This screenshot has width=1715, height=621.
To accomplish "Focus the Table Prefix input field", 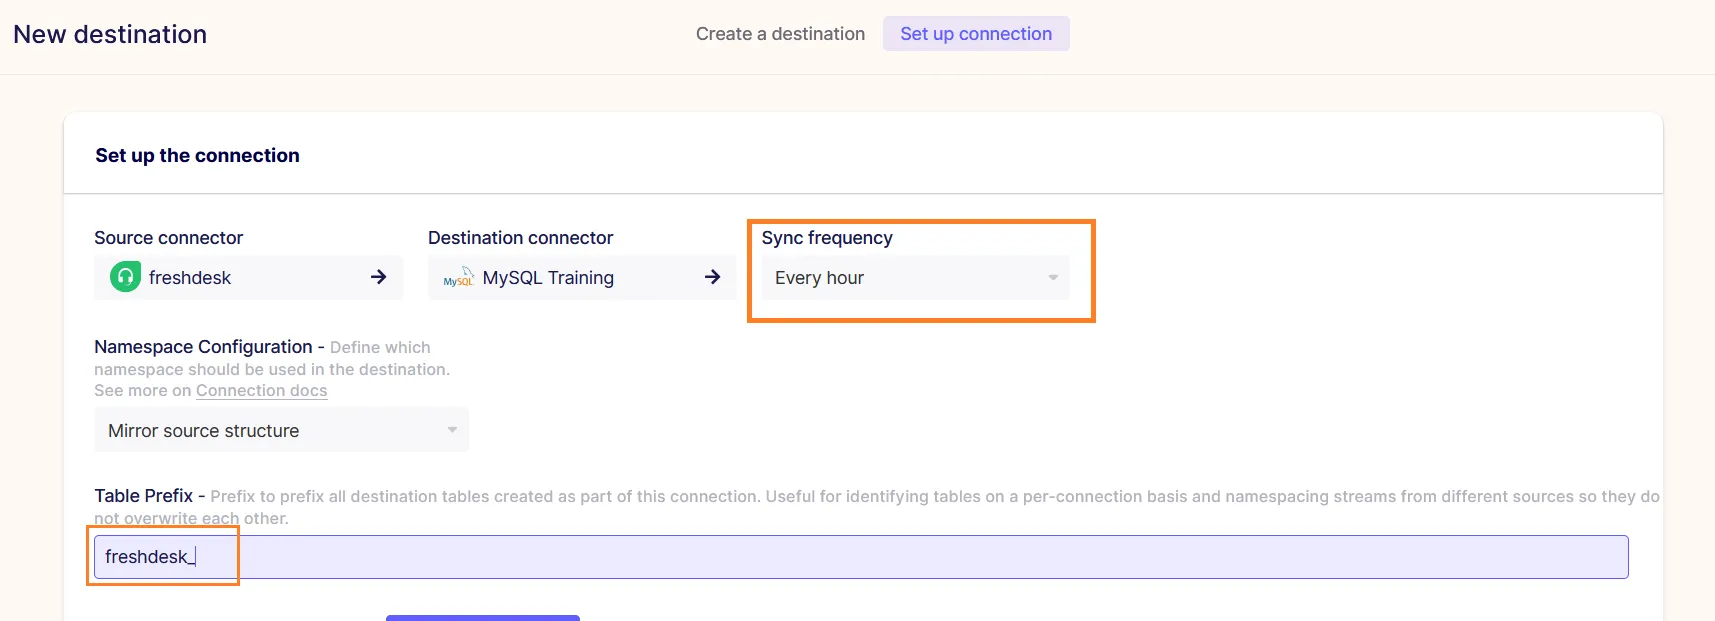I will [x=861, y=557].
